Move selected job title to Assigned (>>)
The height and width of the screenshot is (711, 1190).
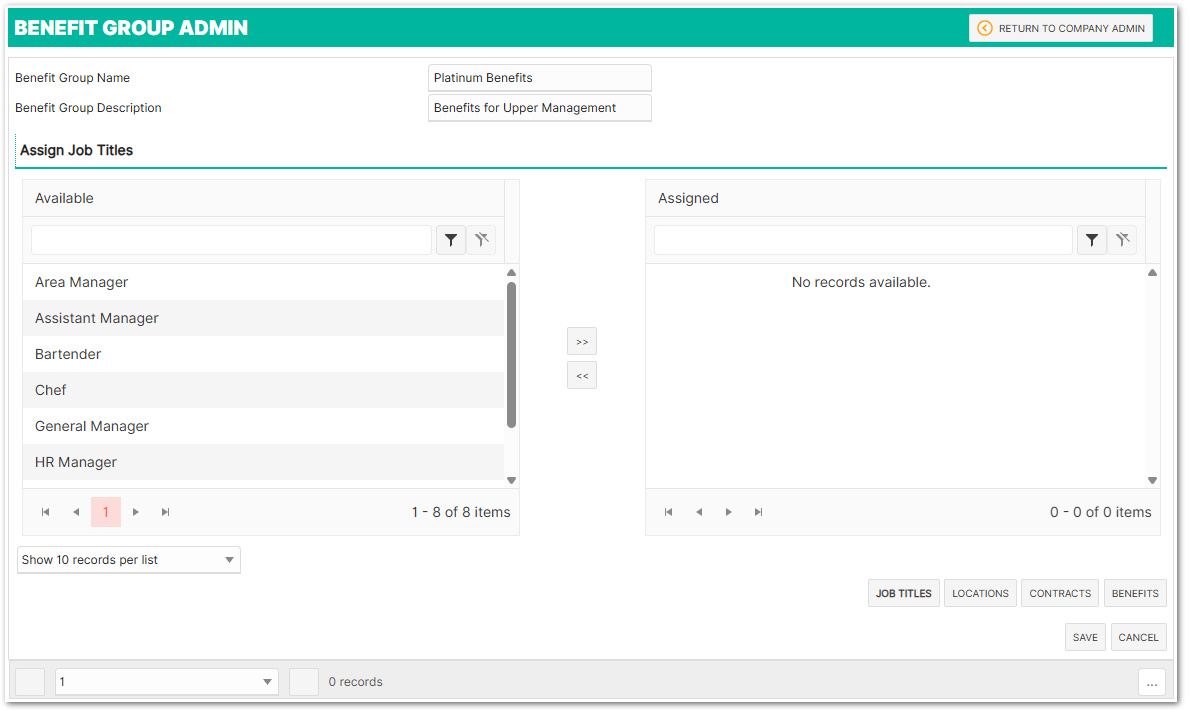[582, 341]
